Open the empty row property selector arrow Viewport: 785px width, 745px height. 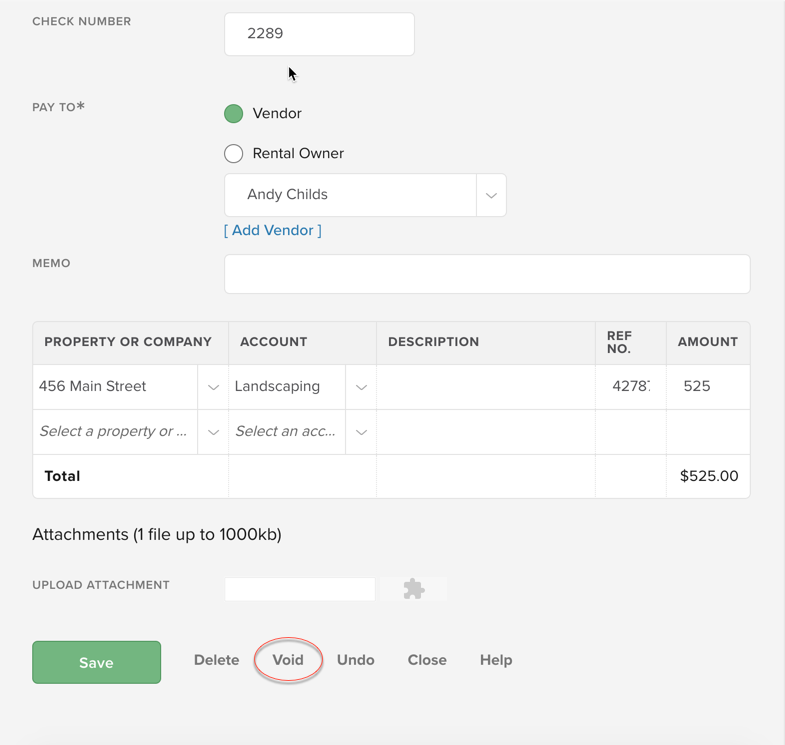pyautogui.click(x=213, y=432)
